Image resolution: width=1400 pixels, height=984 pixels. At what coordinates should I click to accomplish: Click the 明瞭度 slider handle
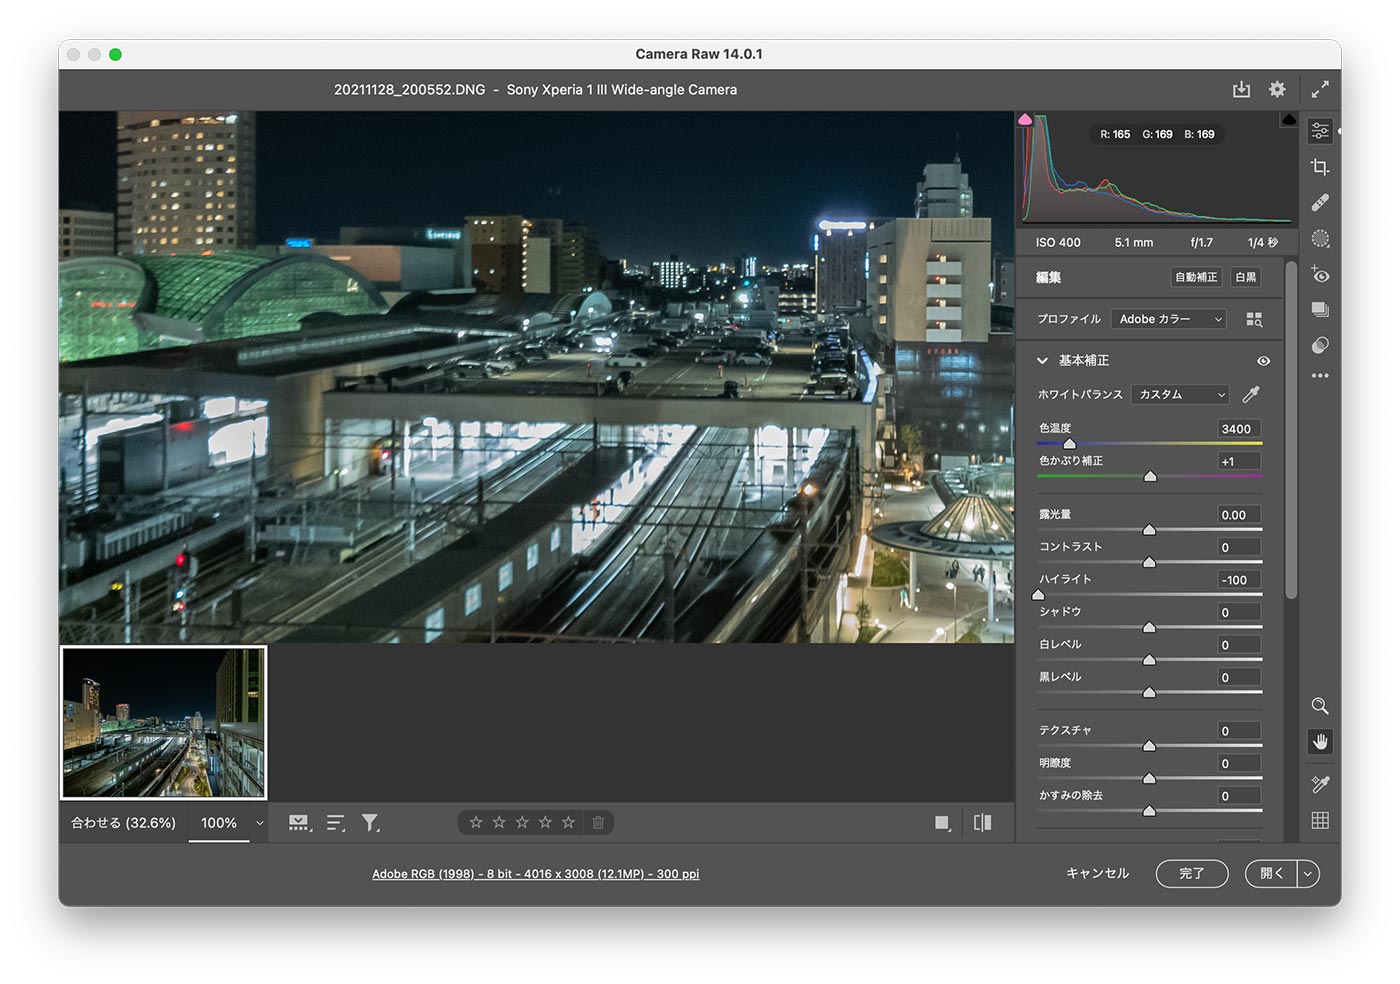click(1149, 778)
